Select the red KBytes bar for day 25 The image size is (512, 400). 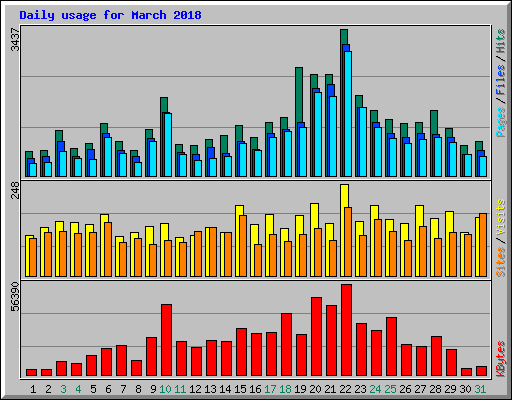pyautogui.click(x=391, y=346)
